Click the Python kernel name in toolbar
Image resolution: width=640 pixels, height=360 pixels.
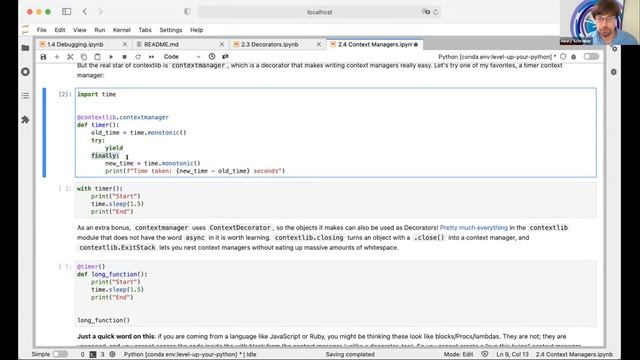(x=497, y=57)
